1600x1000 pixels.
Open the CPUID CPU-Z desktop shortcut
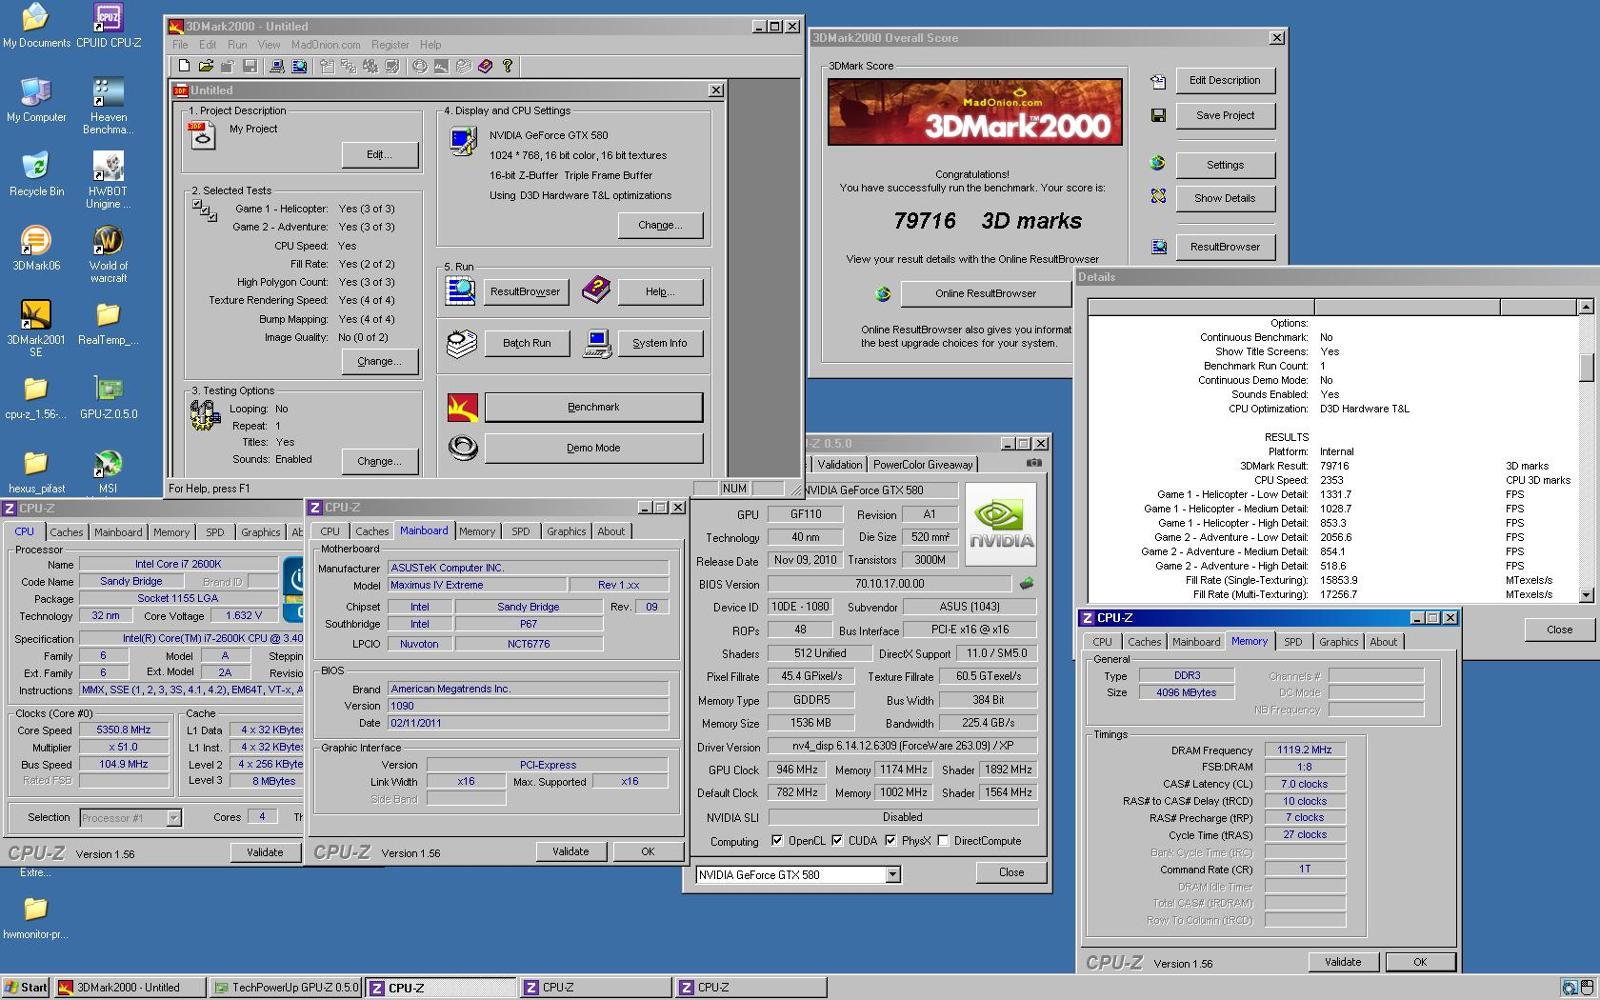click(x=109, y=26)
